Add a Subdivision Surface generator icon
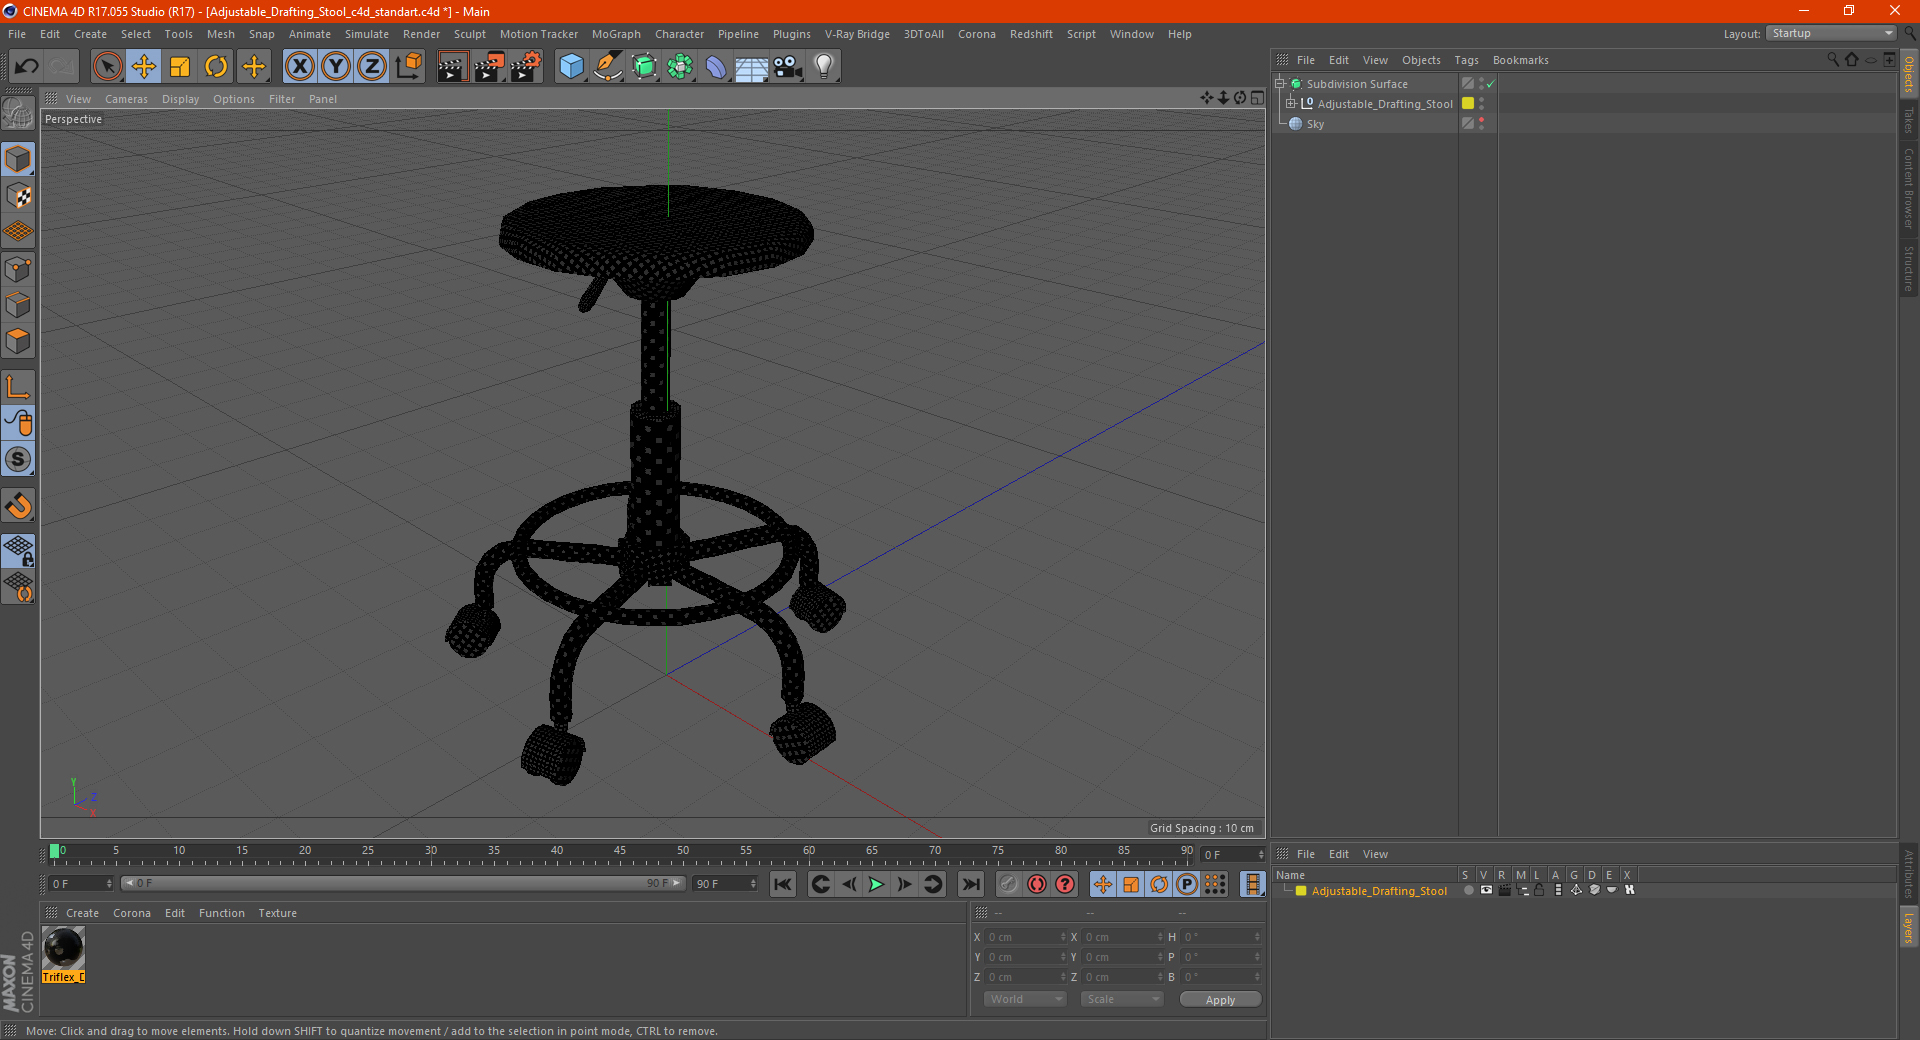 point(644,67)
